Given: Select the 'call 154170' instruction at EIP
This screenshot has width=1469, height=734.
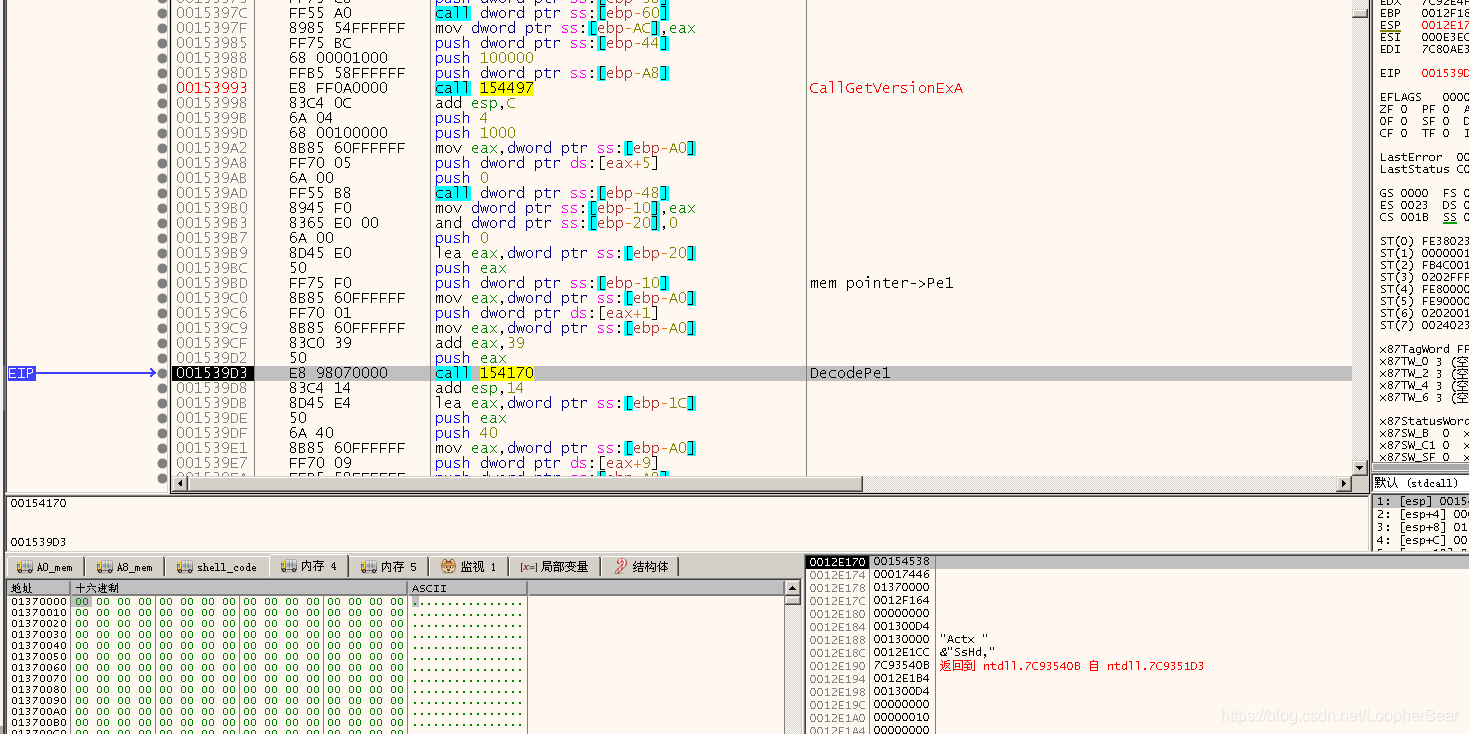Looking at the screenshot, I should coord(484,373).
